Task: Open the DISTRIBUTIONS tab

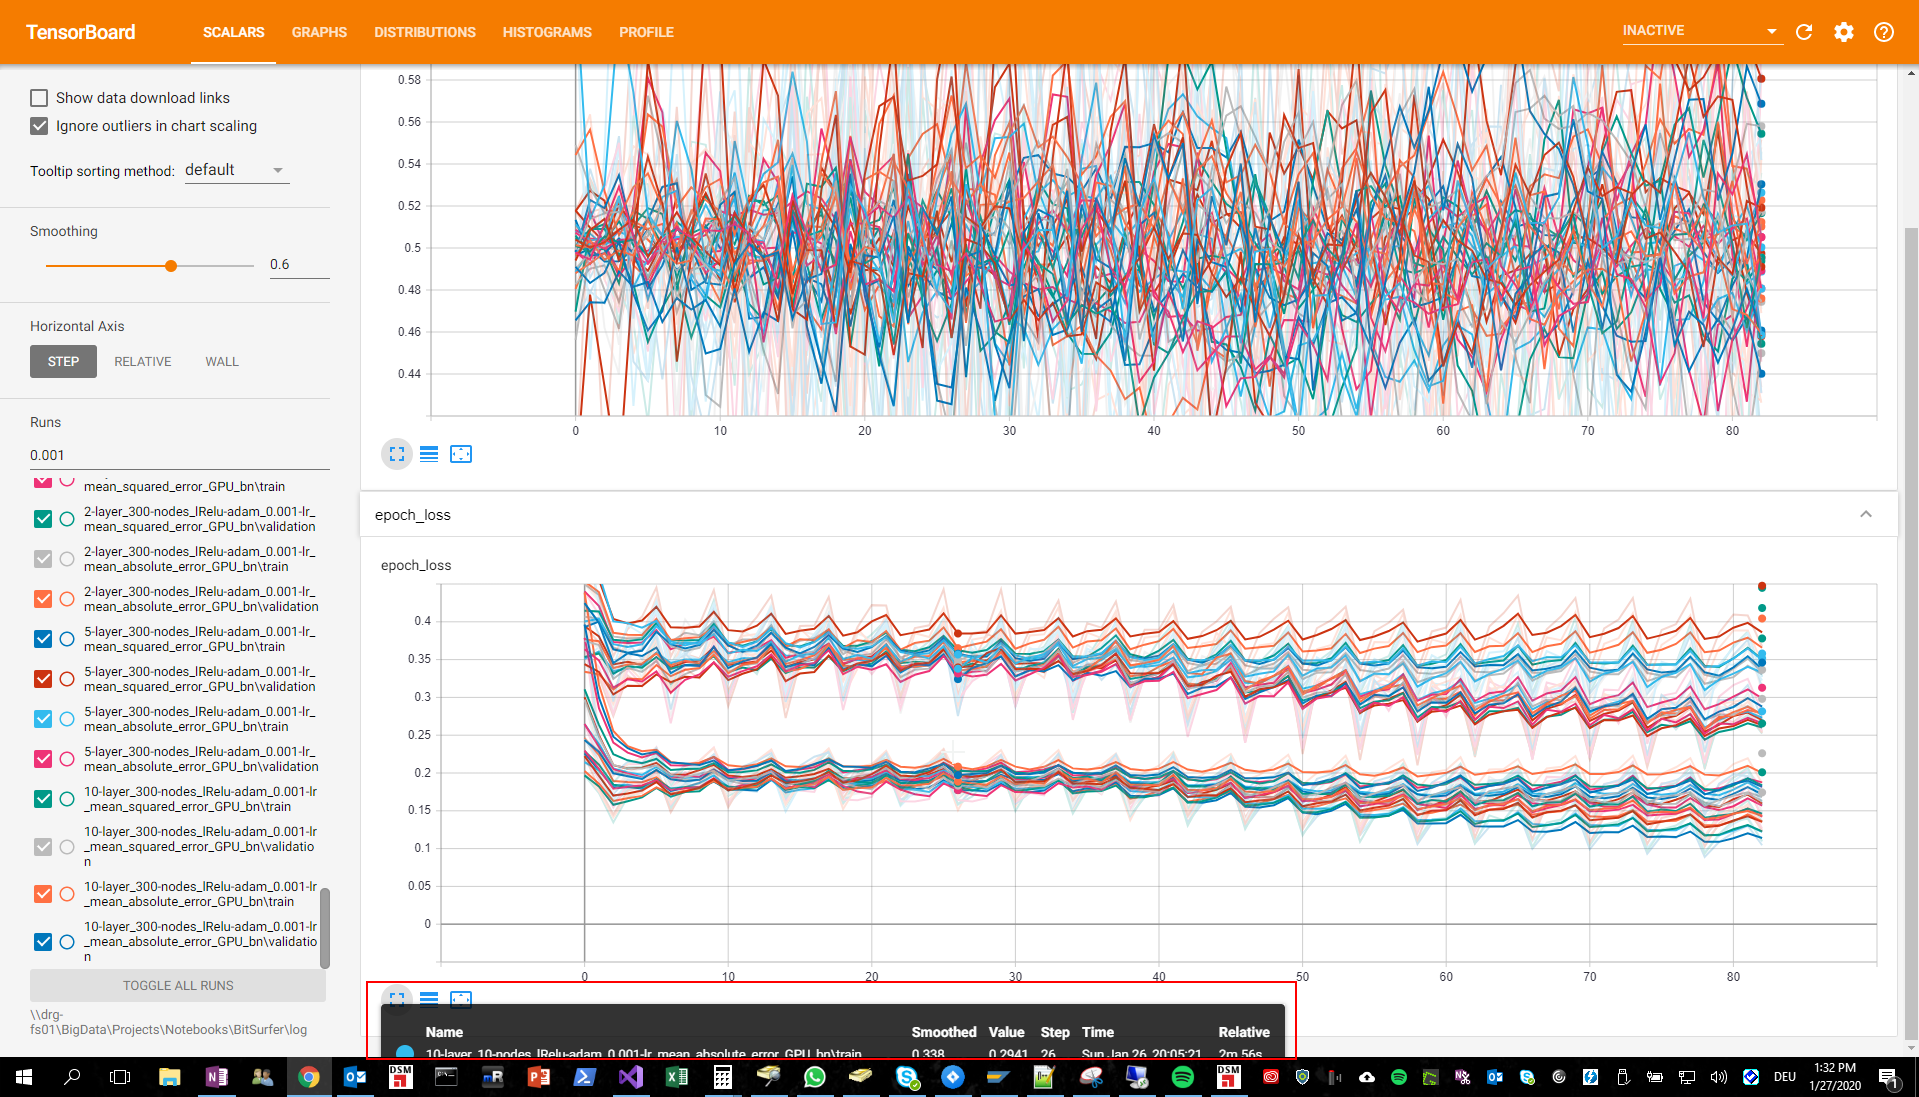Action: [425, 32]
